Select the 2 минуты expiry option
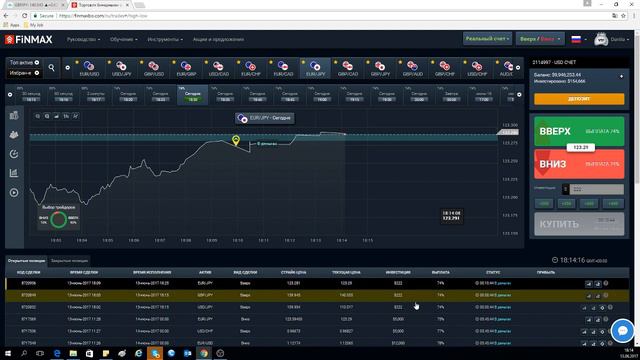640x360 pixels. tap(95, 96)
